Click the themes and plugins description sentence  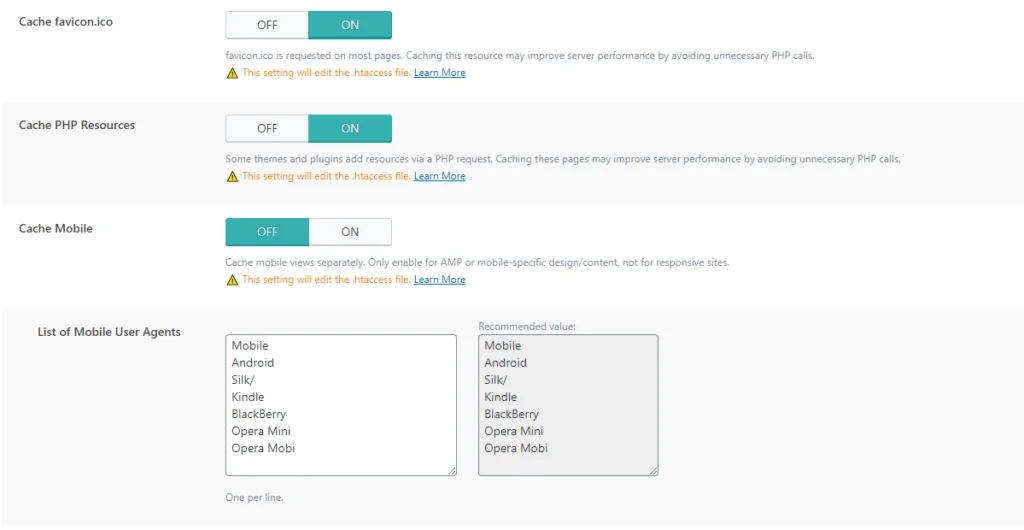pos(563,159)
